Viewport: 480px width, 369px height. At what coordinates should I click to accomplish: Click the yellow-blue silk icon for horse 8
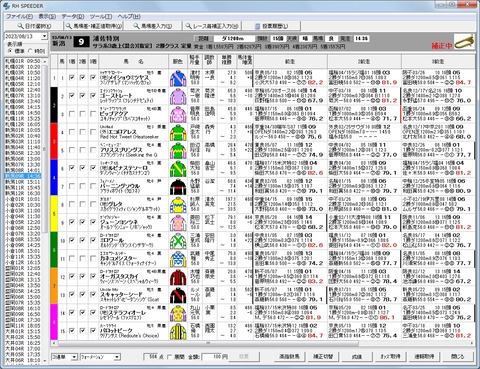178,204
